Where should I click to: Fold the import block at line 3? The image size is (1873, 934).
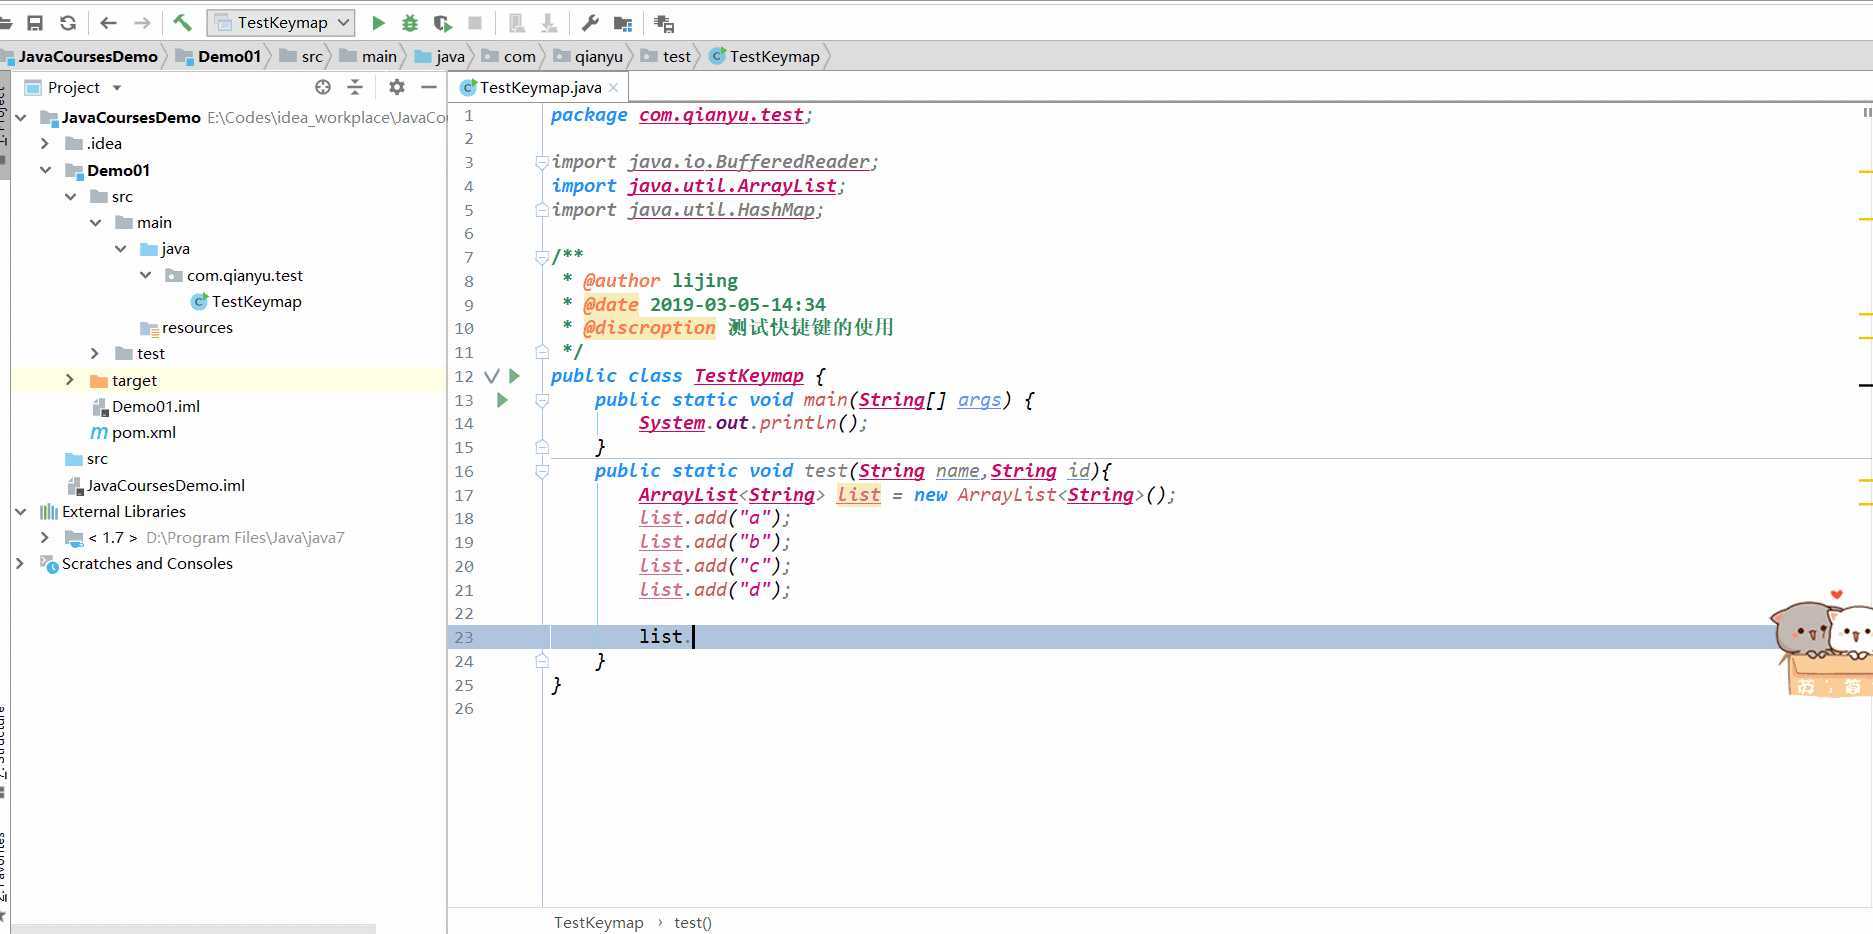541,162
